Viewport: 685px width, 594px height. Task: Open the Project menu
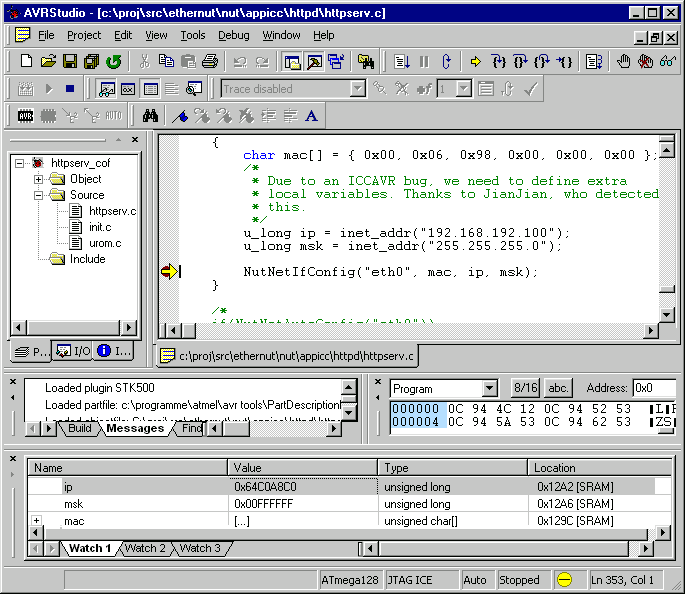point(84,35)
